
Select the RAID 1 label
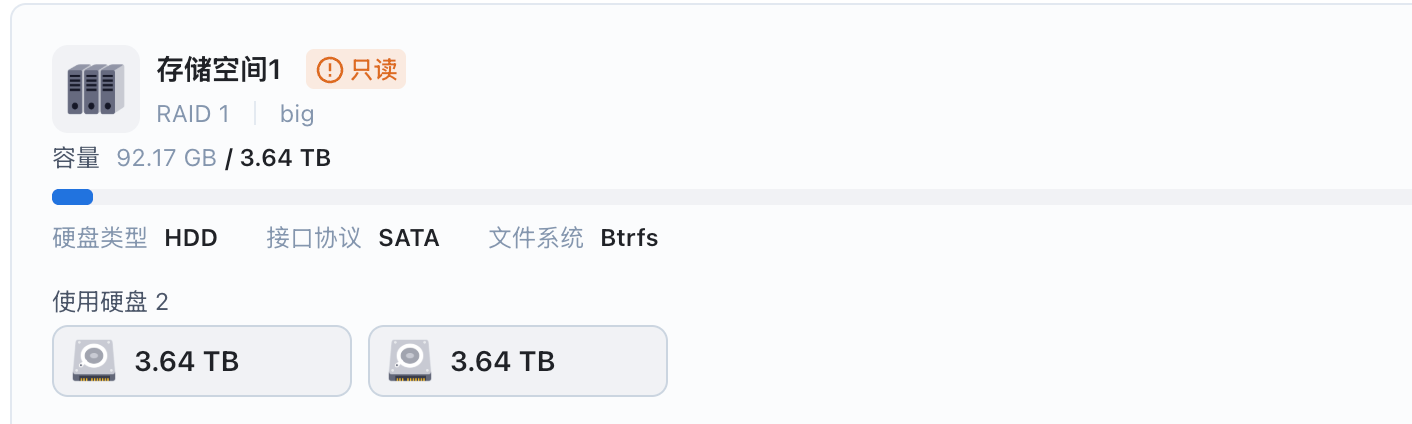click(x=193, y=114)
